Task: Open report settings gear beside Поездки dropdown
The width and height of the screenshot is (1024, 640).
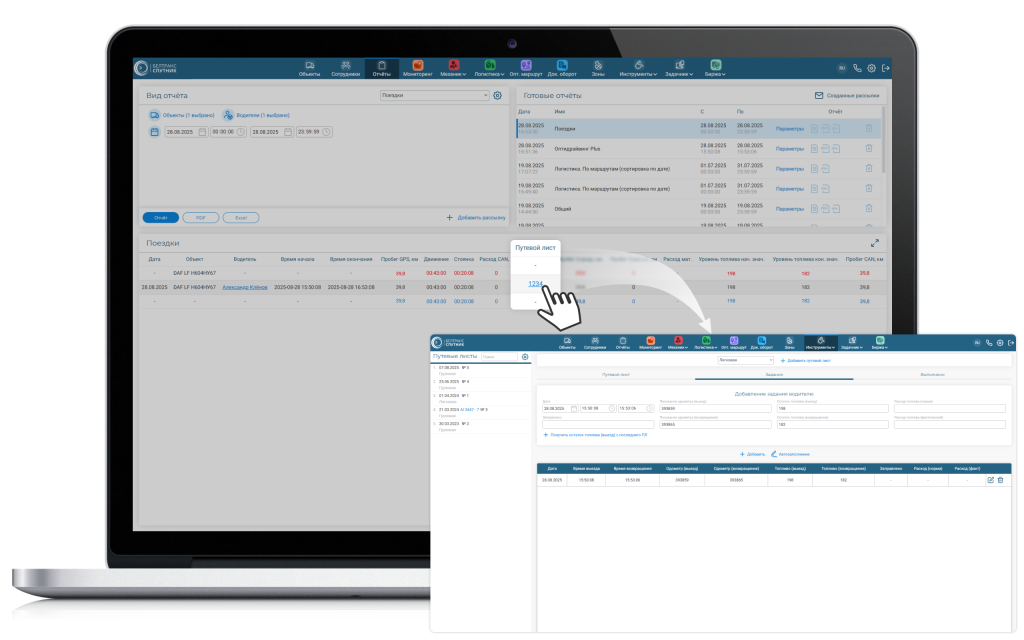Action: pos(497,95)
